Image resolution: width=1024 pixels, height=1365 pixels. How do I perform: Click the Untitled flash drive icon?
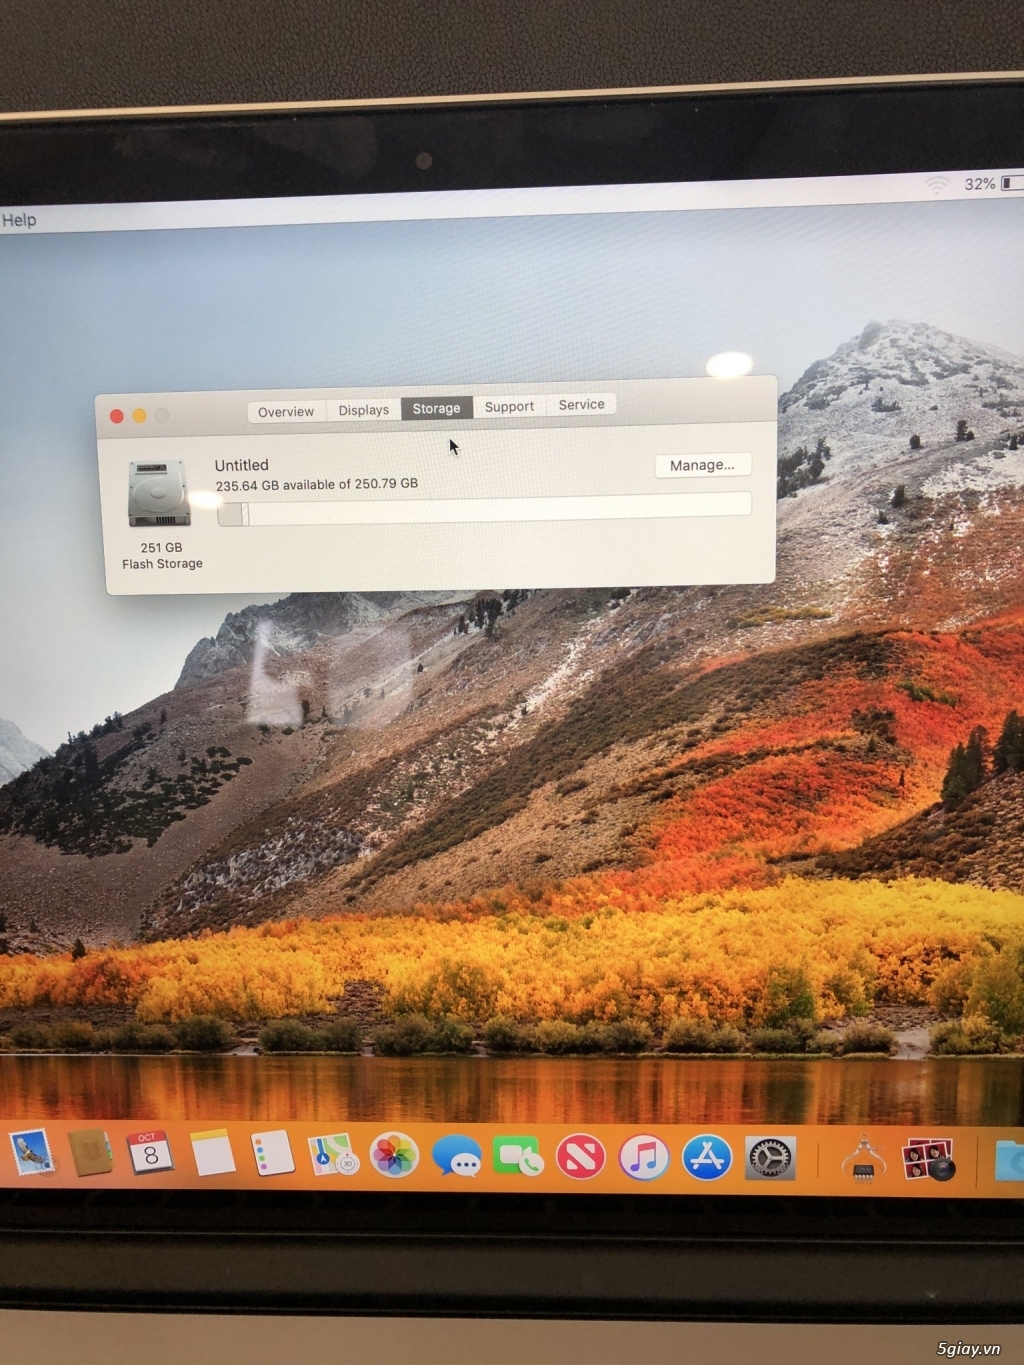coord(159,493)
